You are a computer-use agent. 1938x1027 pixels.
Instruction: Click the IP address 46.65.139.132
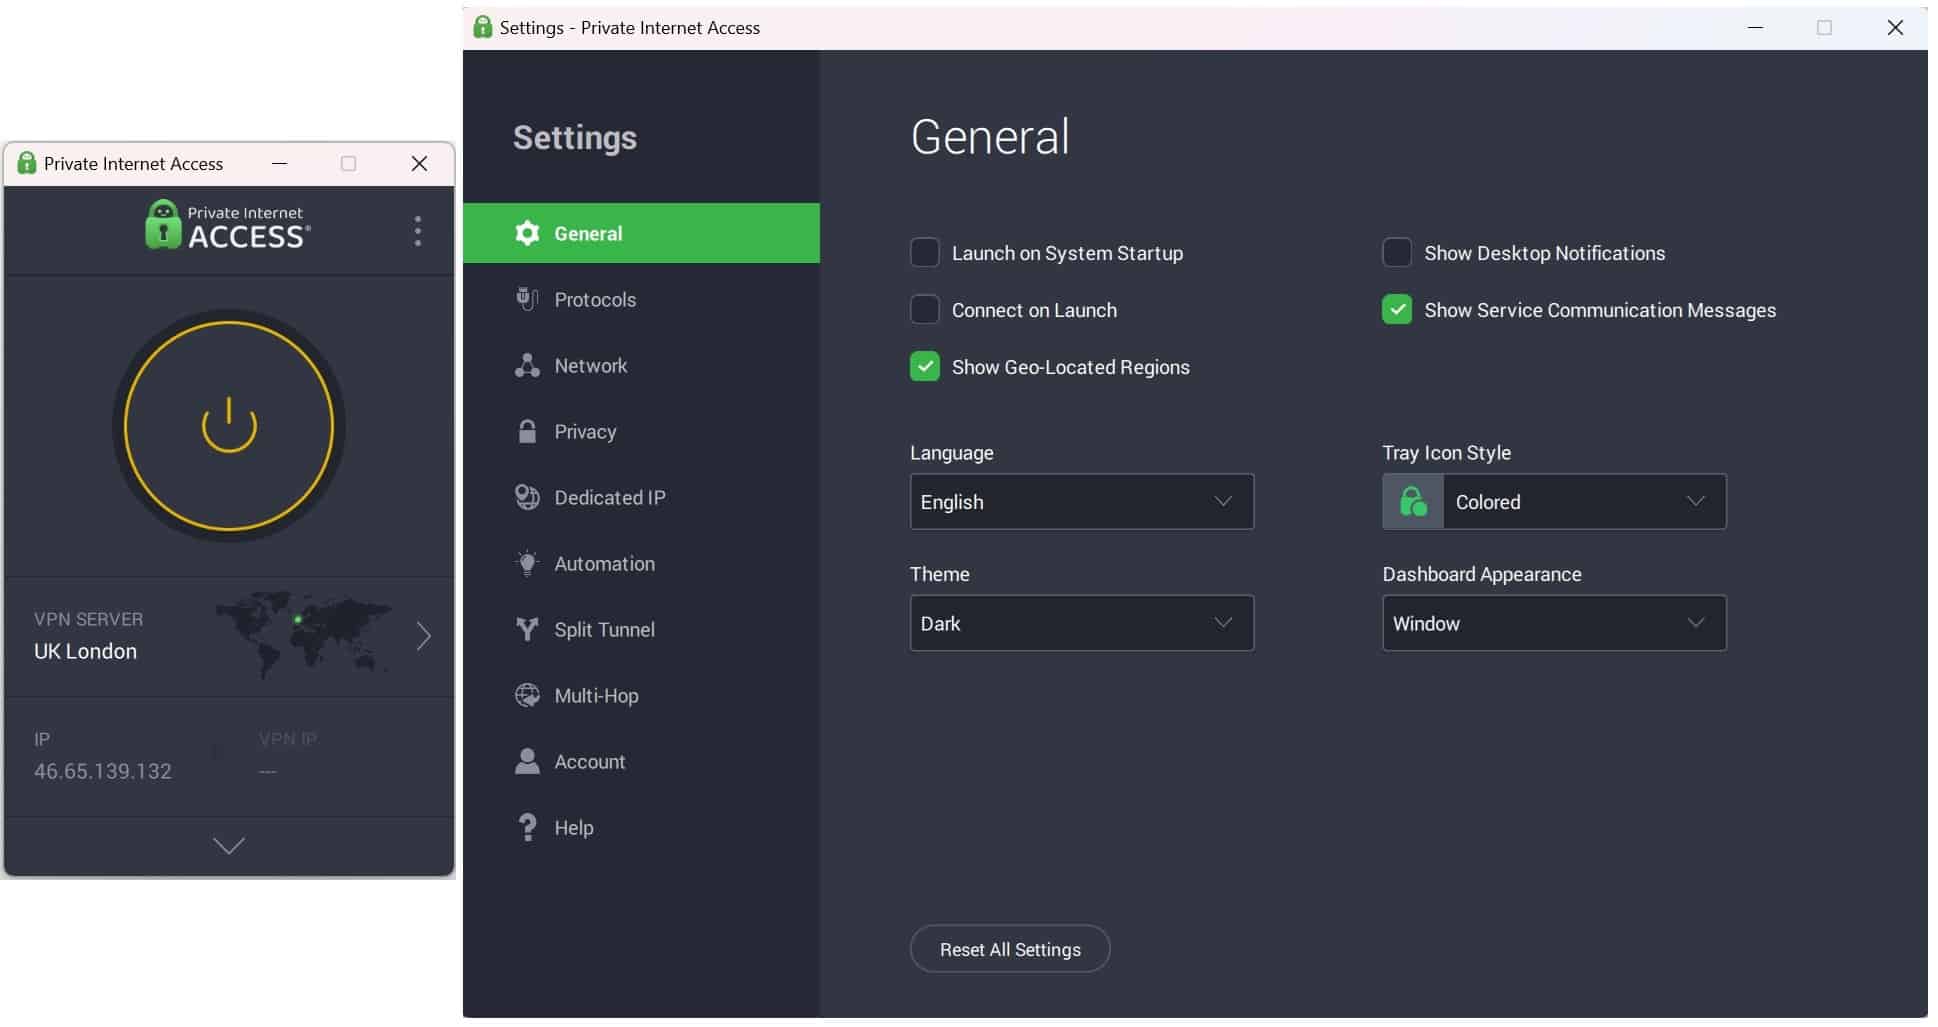(x=103, y=771)
